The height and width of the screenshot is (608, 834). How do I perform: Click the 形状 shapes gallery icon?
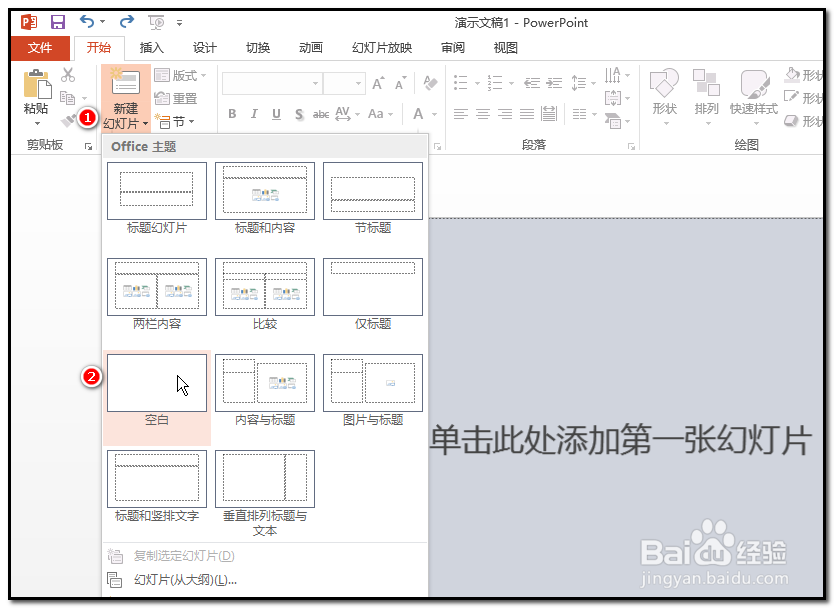[x=664, y=84]
